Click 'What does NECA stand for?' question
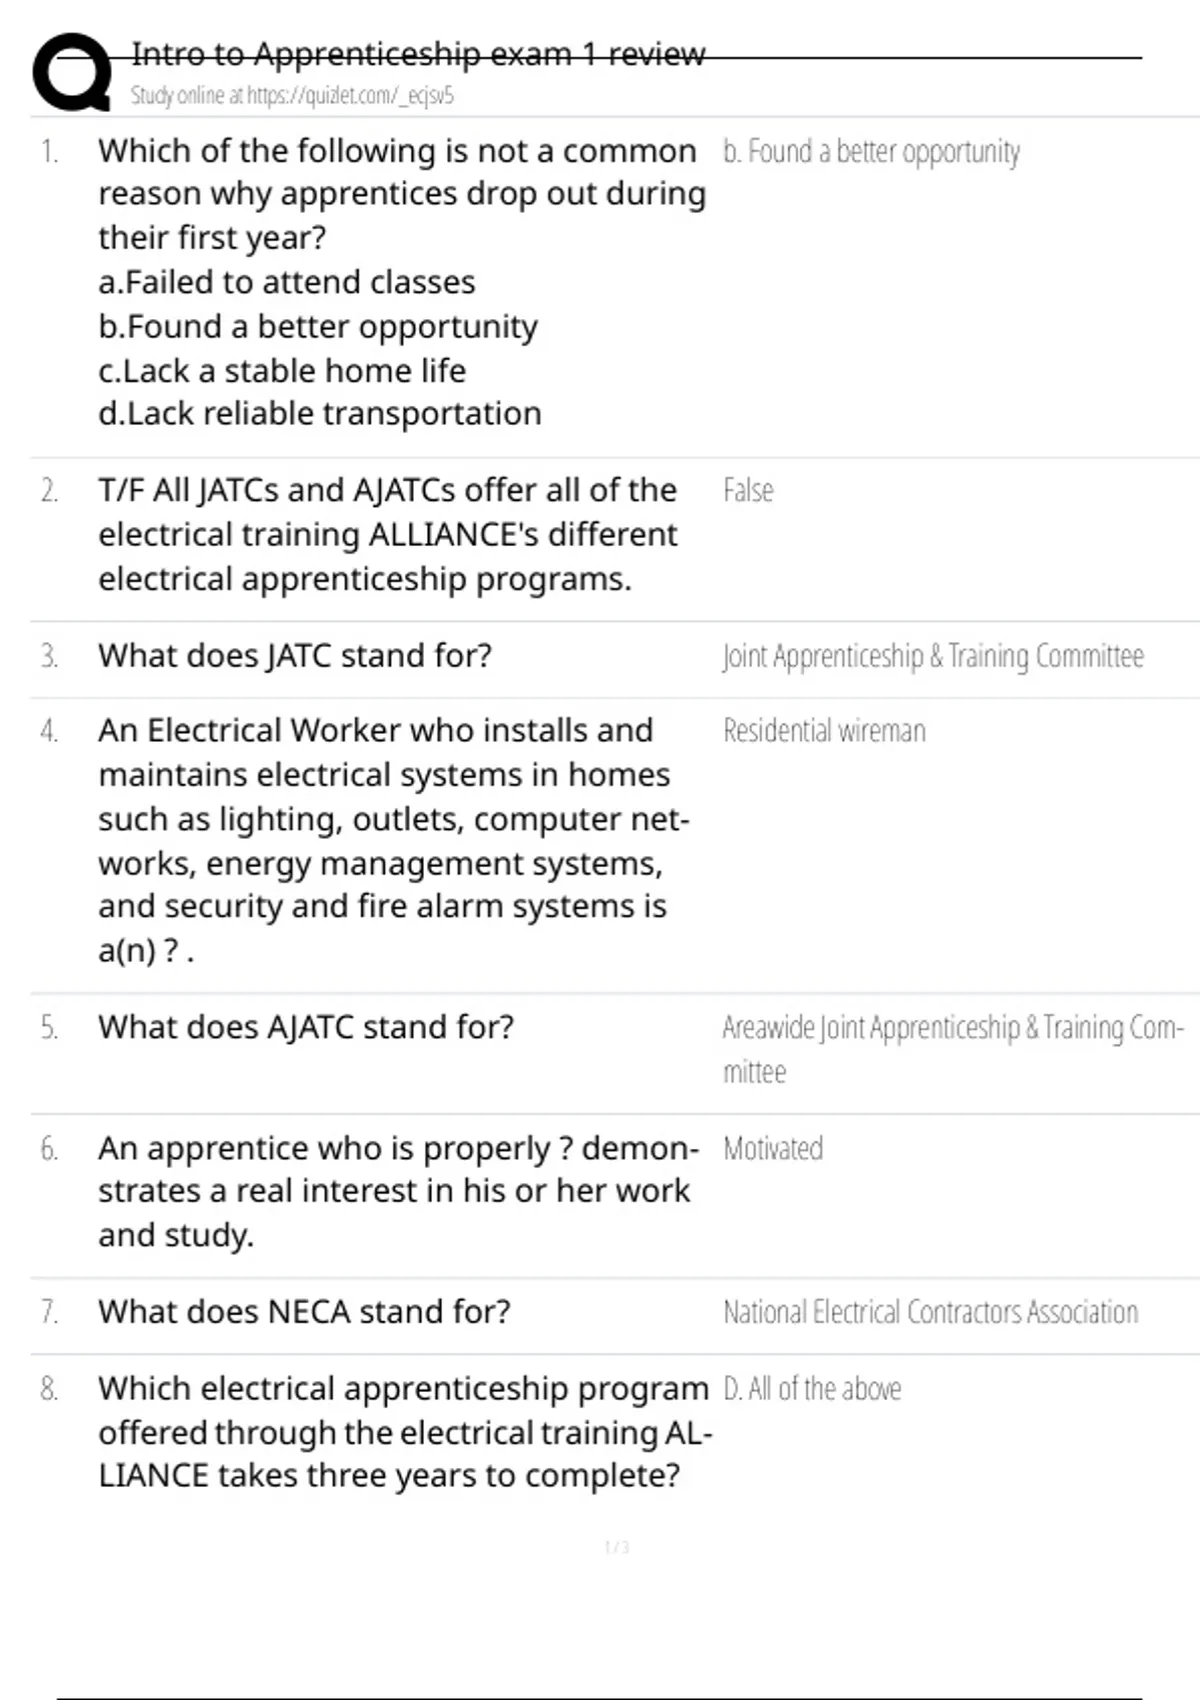This screenshot has width=1200, height=1700. pyautogui.click(x=304, y=1312)
